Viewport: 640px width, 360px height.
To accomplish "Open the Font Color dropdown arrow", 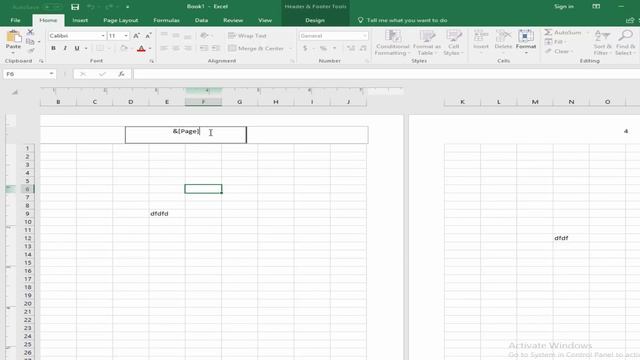I will click(150, 48).
